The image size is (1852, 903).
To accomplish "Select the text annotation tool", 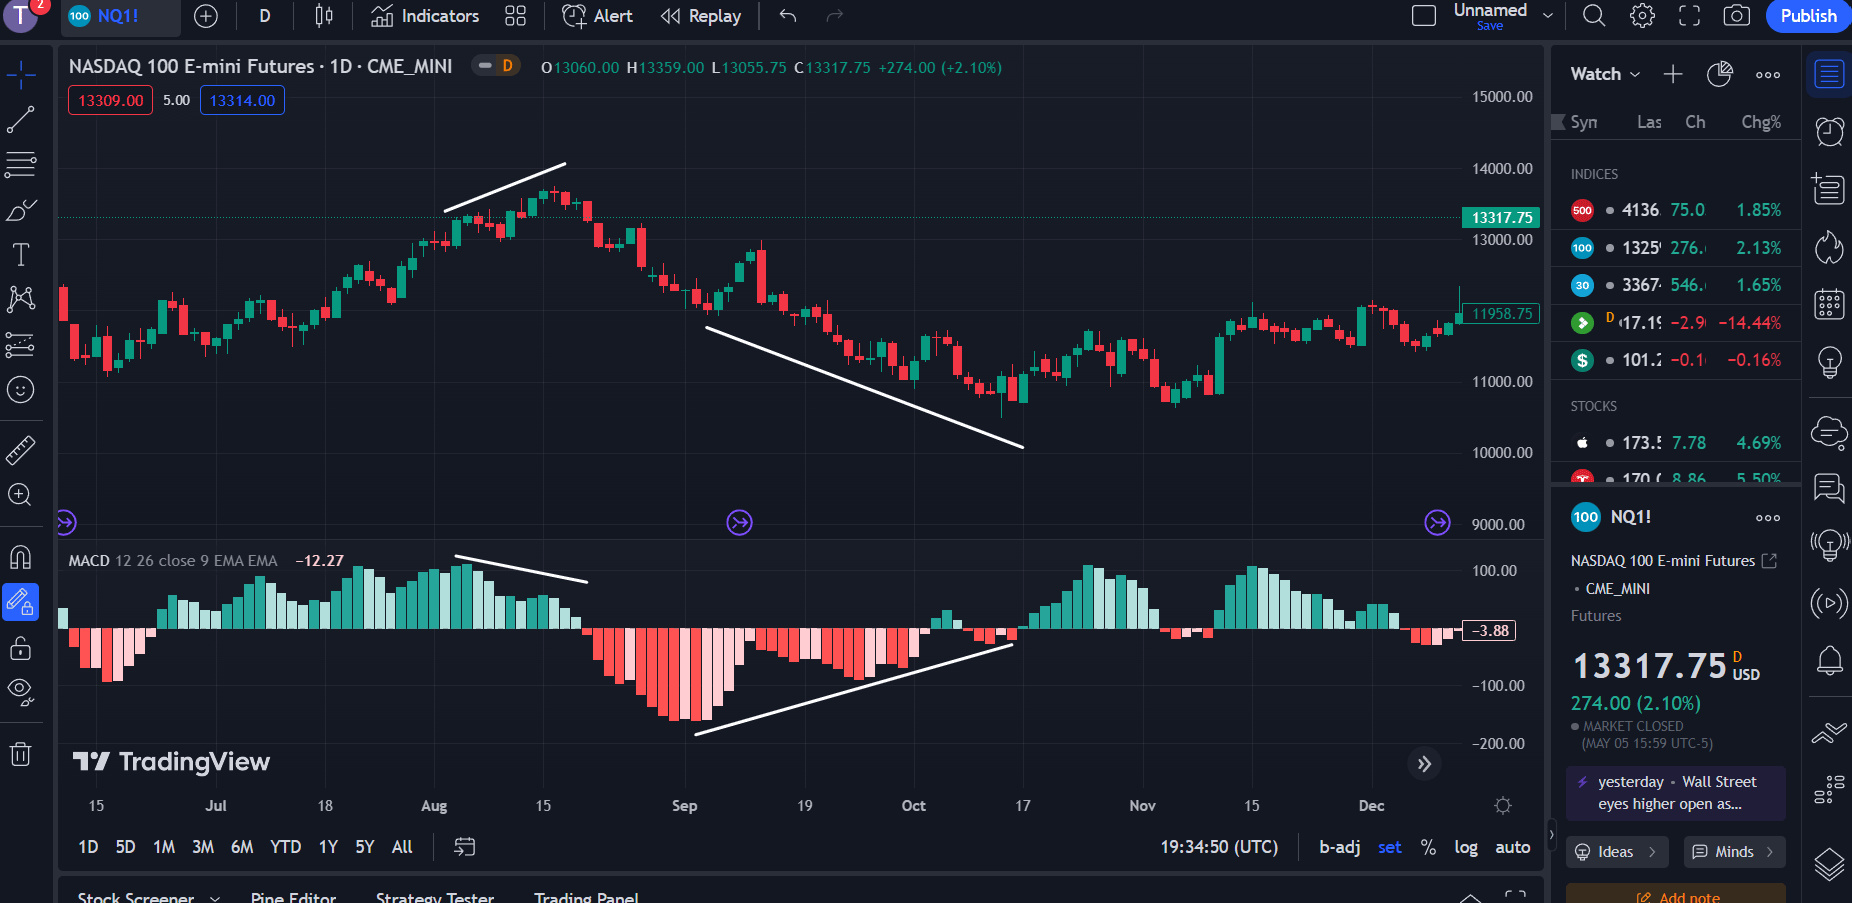I will 20,254.
